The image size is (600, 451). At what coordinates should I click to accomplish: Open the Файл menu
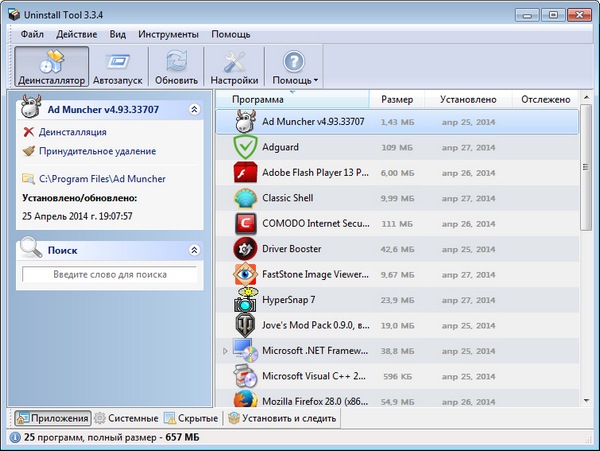pos(31,34)
